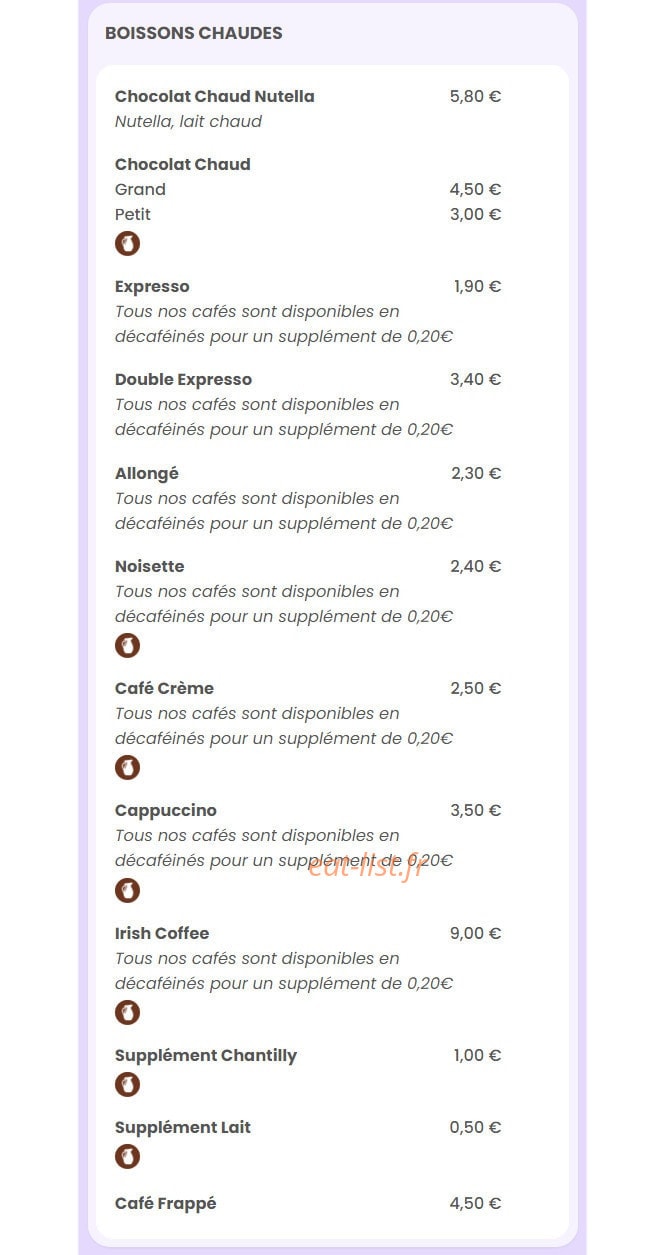Click the milk allergen icon under Irish Coffee

(127, 1012)
